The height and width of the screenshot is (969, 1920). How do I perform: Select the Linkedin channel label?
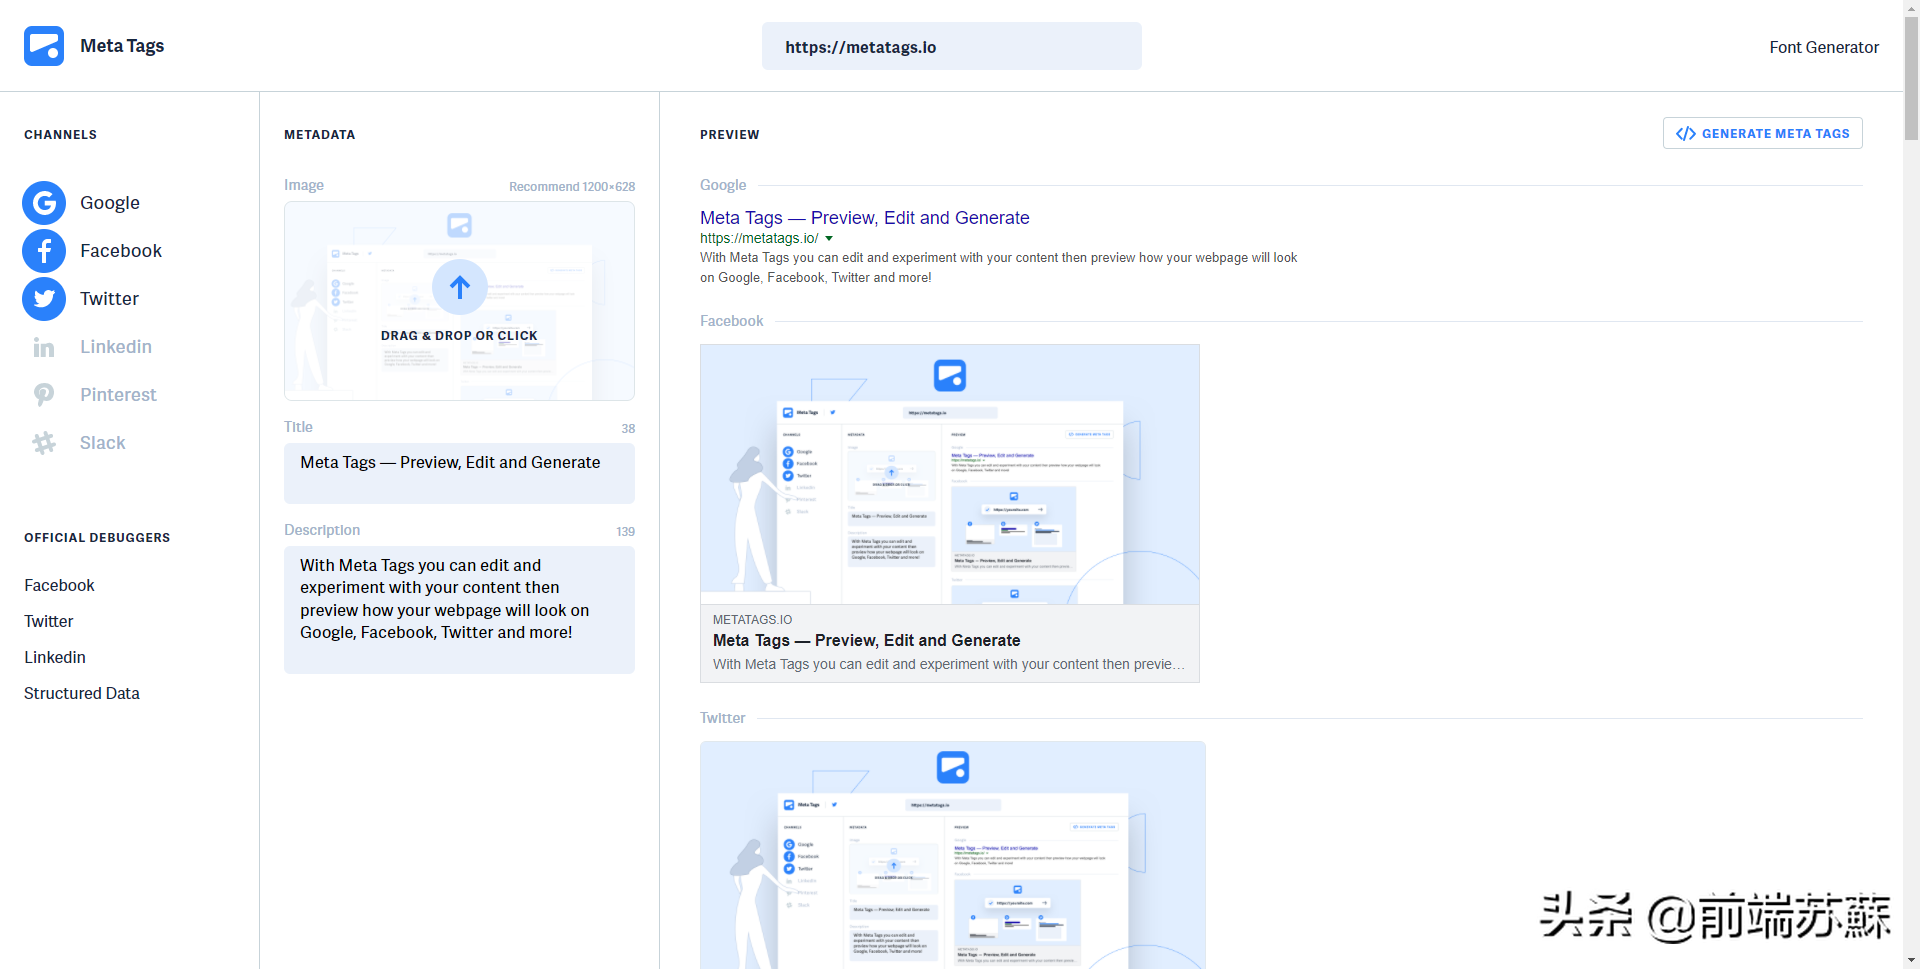[x=116, y=347]
